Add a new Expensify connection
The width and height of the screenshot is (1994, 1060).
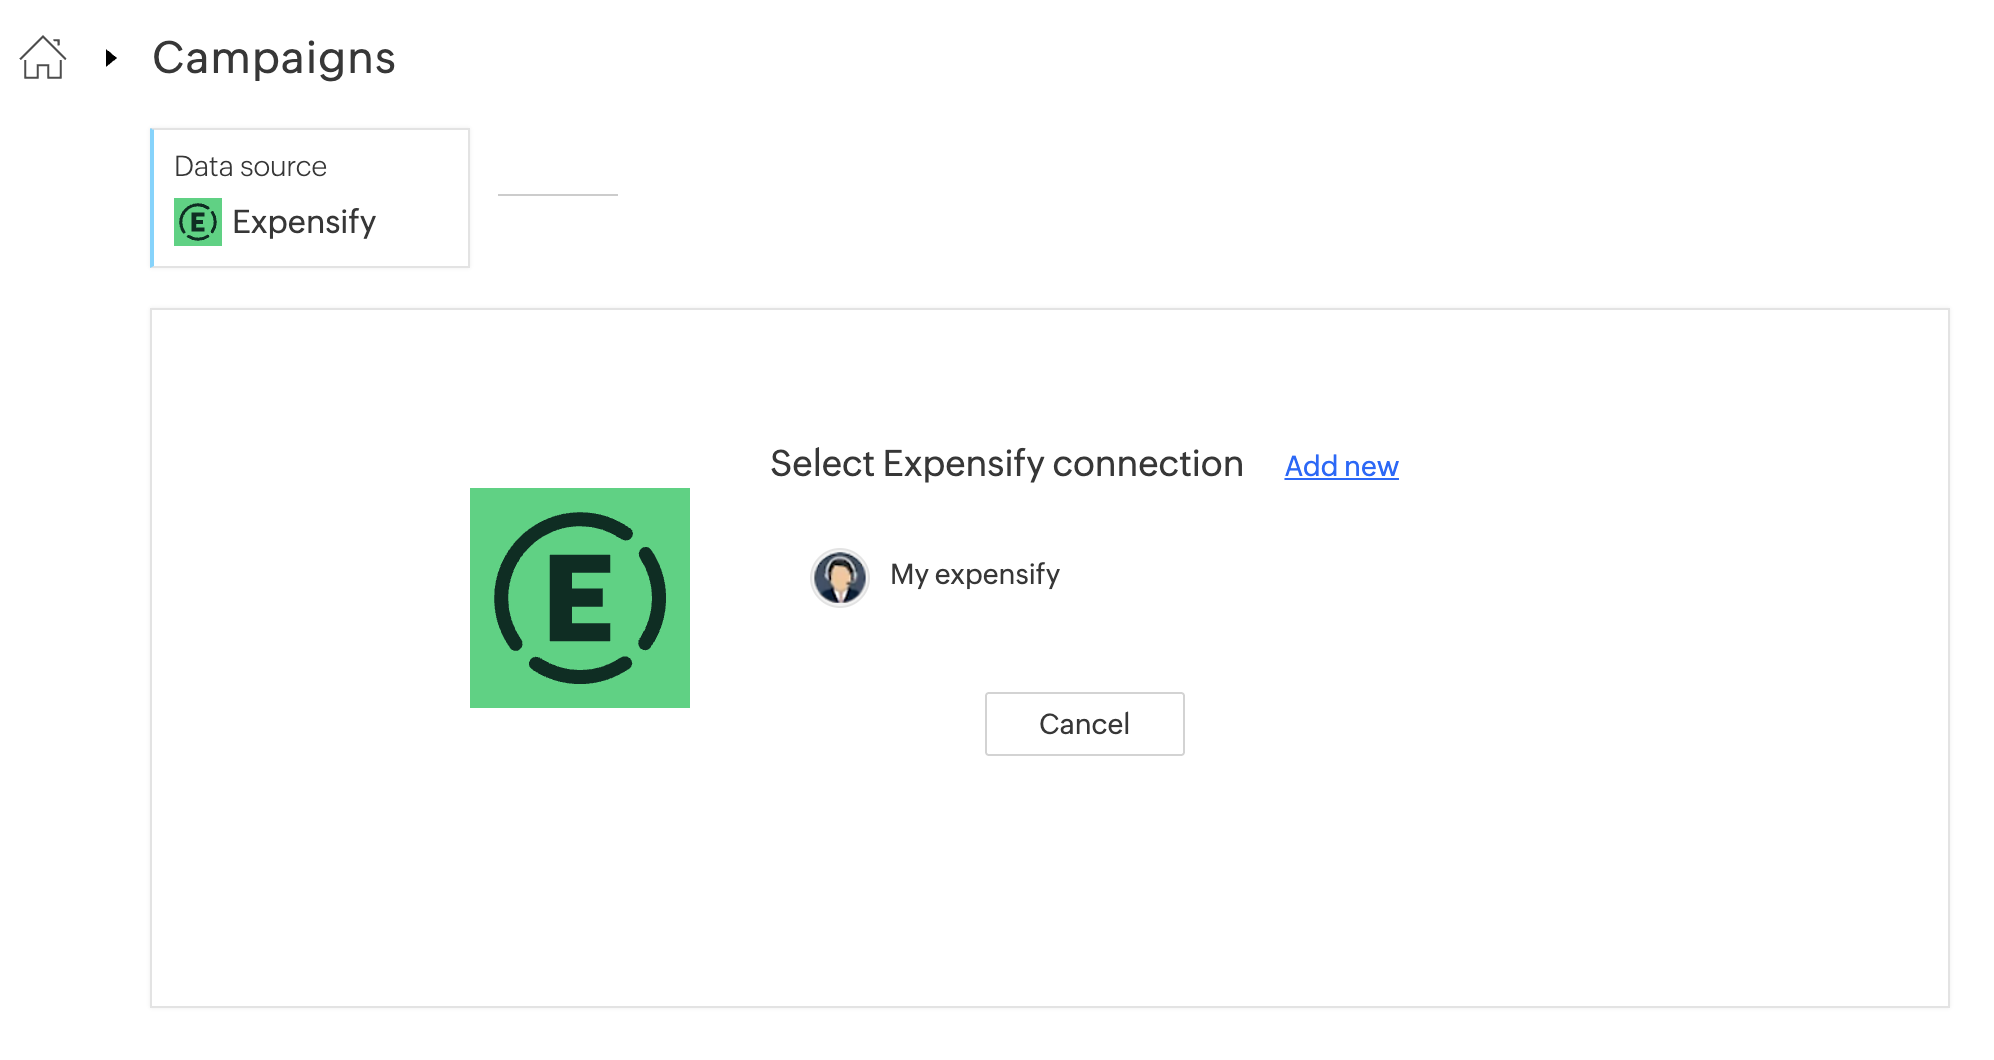(x=1341, y=466)
